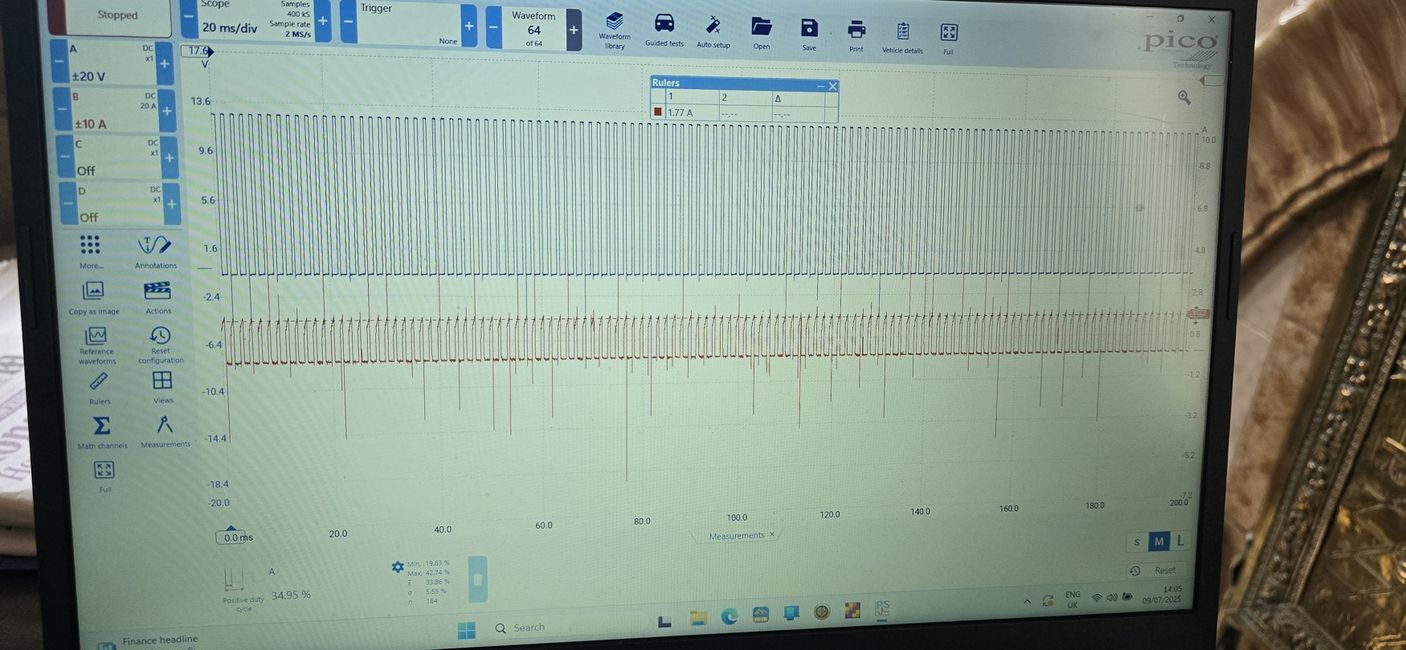The height and width of the screenshot is (650, 1406).
Task: Open Channel A ±20 V settings
Action: tap(112, 62)
